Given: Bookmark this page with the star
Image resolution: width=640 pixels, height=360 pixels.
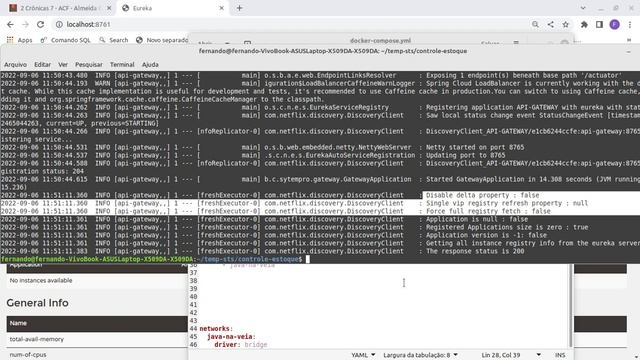Looking at the screenshot, I should tap(565, 24).
